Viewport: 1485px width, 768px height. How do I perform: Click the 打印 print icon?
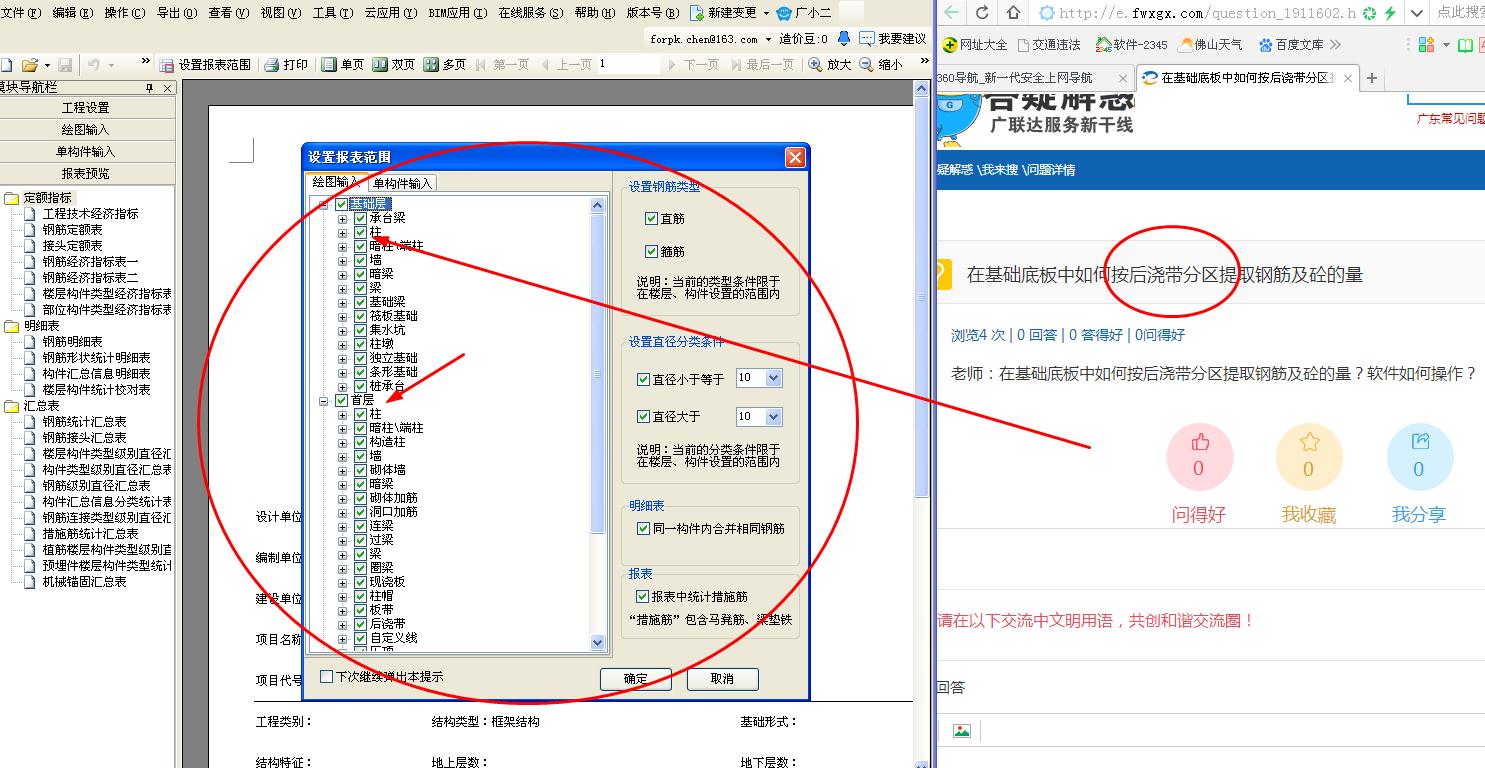tap(271, 64)
